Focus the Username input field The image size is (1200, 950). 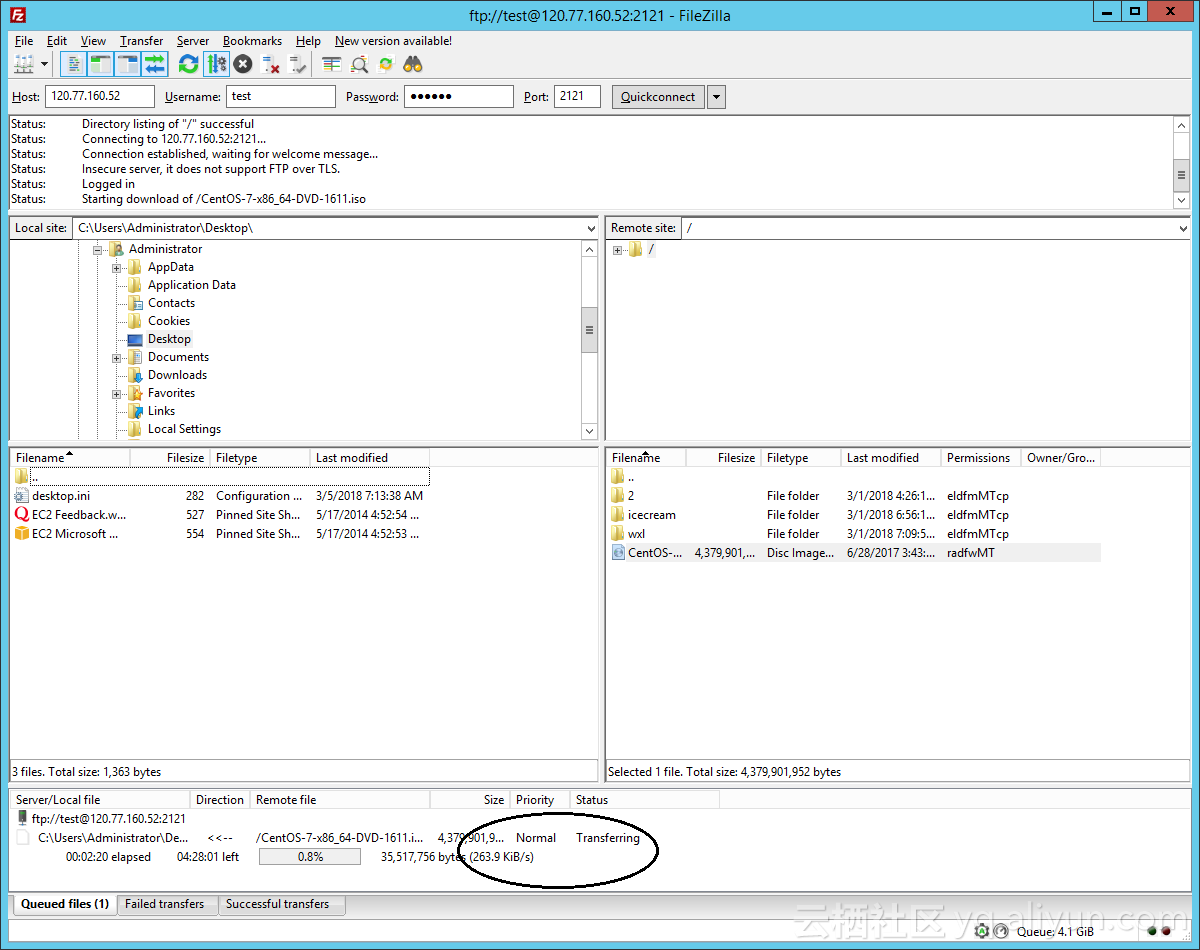281,97
